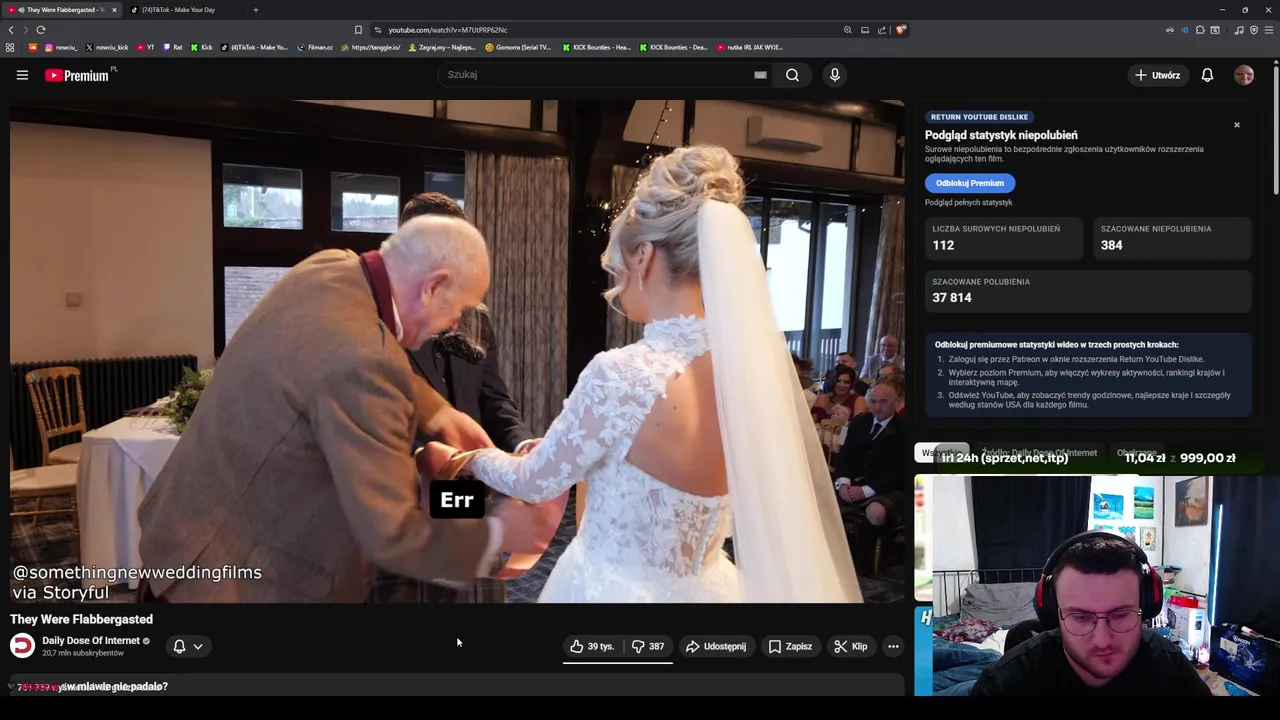The width and height of the screenshot is (1280, 720).
Task: Open the Gomorra (Serial TV bookmark
Action: pyautogui.click(x=518, y=47)
